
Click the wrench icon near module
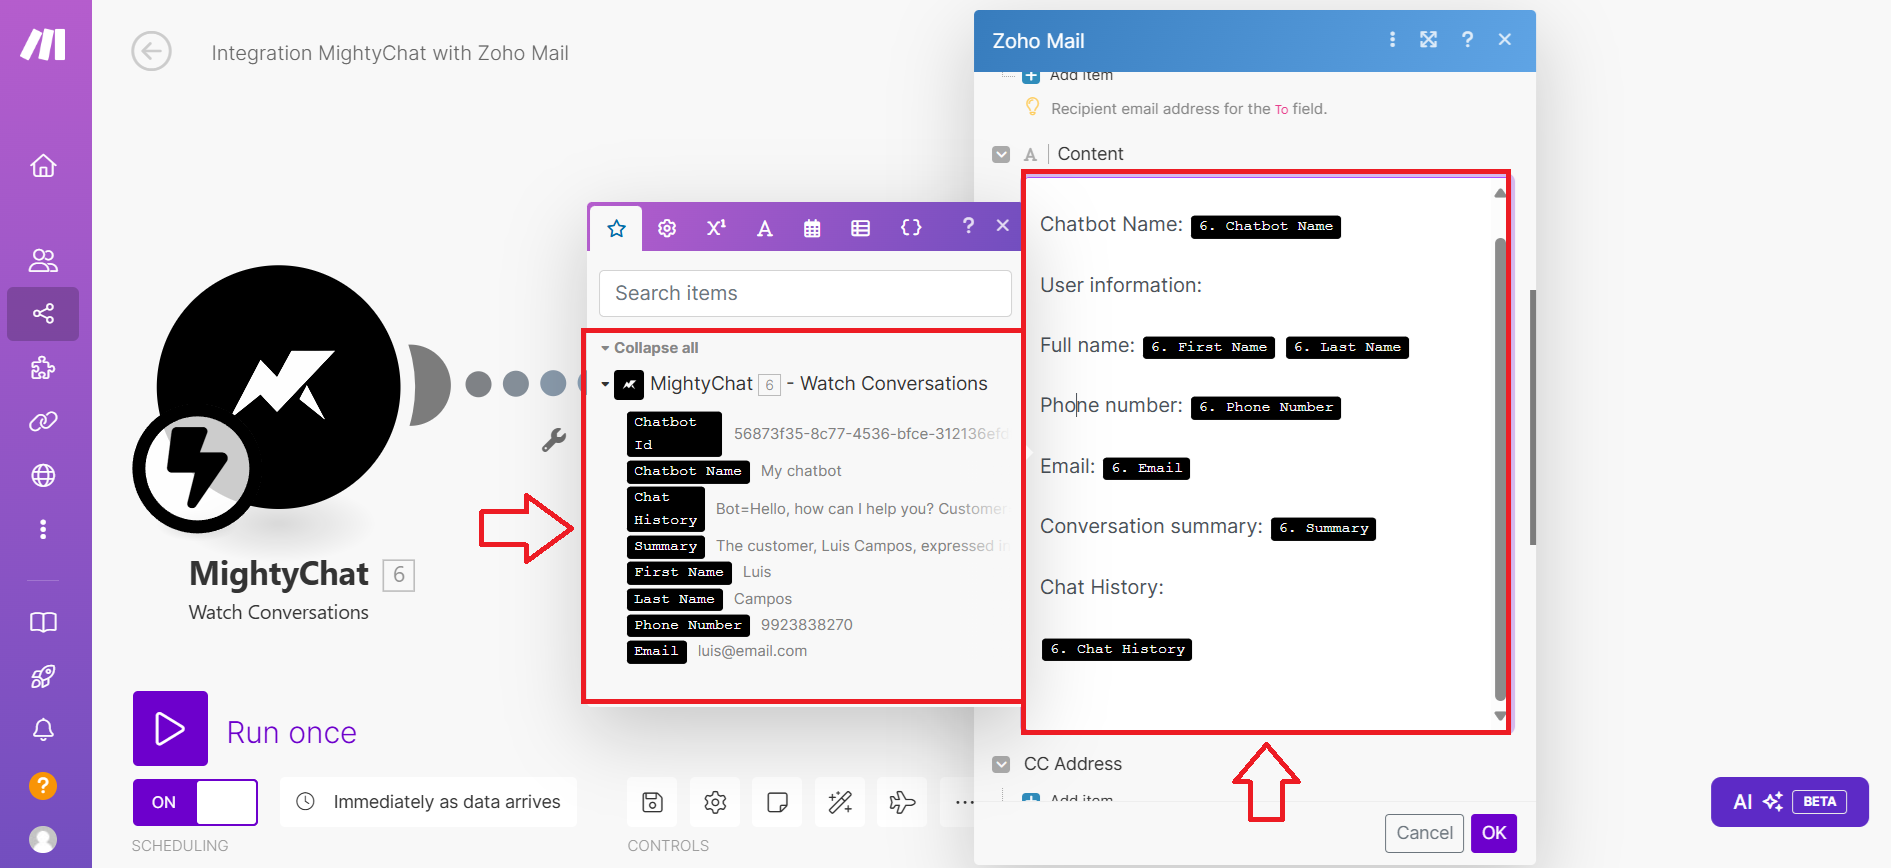pos(554,439)
